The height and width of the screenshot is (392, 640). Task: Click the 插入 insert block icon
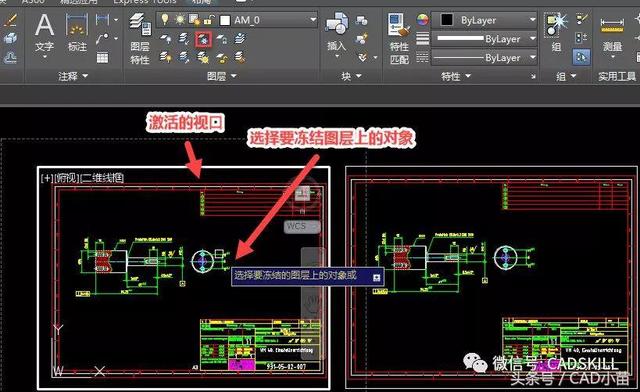click(x=337, y=32)
